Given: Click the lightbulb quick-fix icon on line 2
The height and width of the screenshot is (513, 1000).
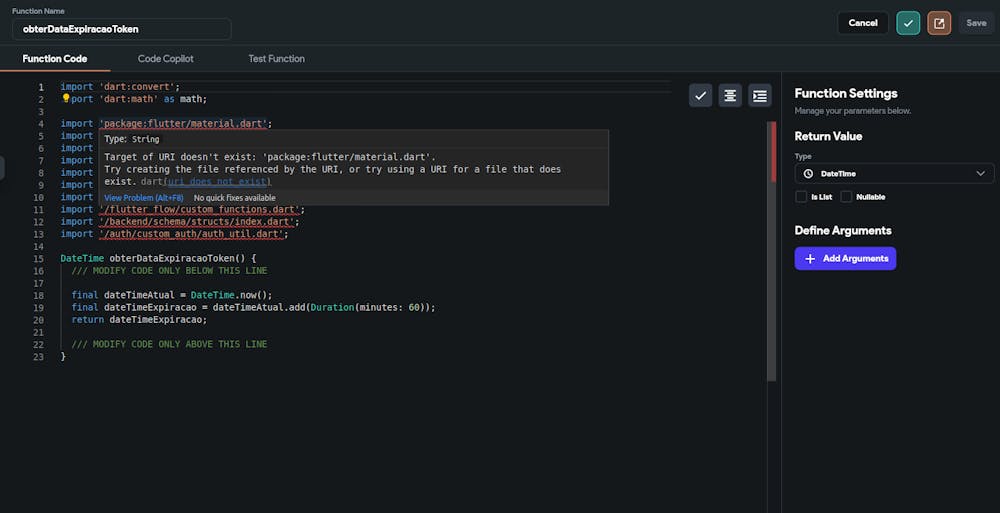Looking at the screenshot, I should (x=66, y=99).
